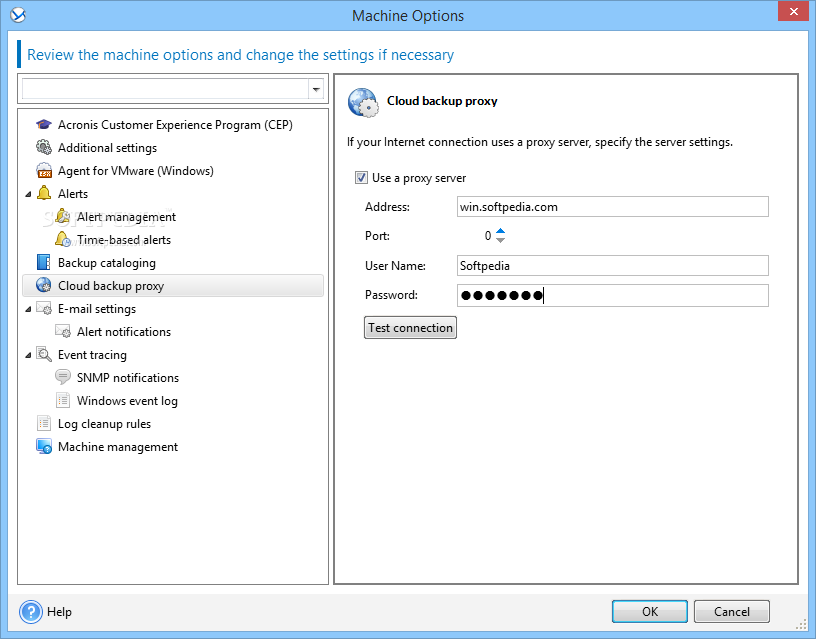
Task: Open Alert notifications settings
Action: pos(124,331)
